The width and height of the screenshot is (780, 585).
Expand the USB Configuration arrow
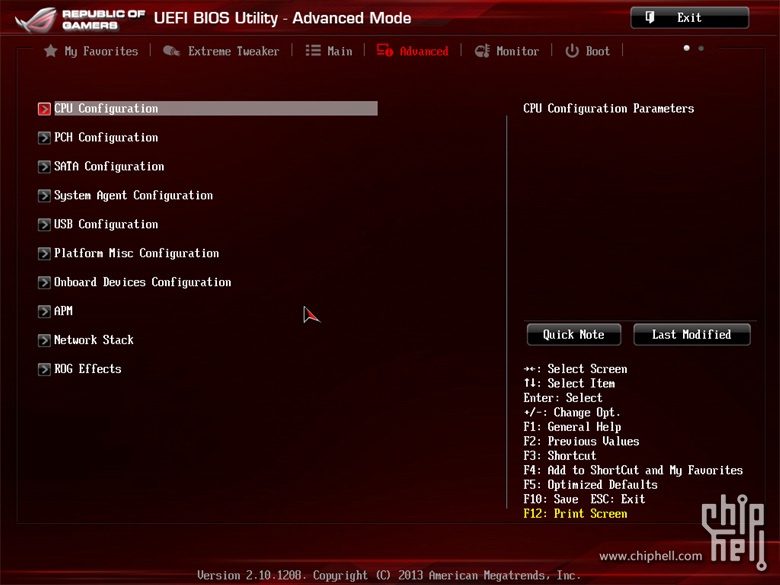coord(44,224)
